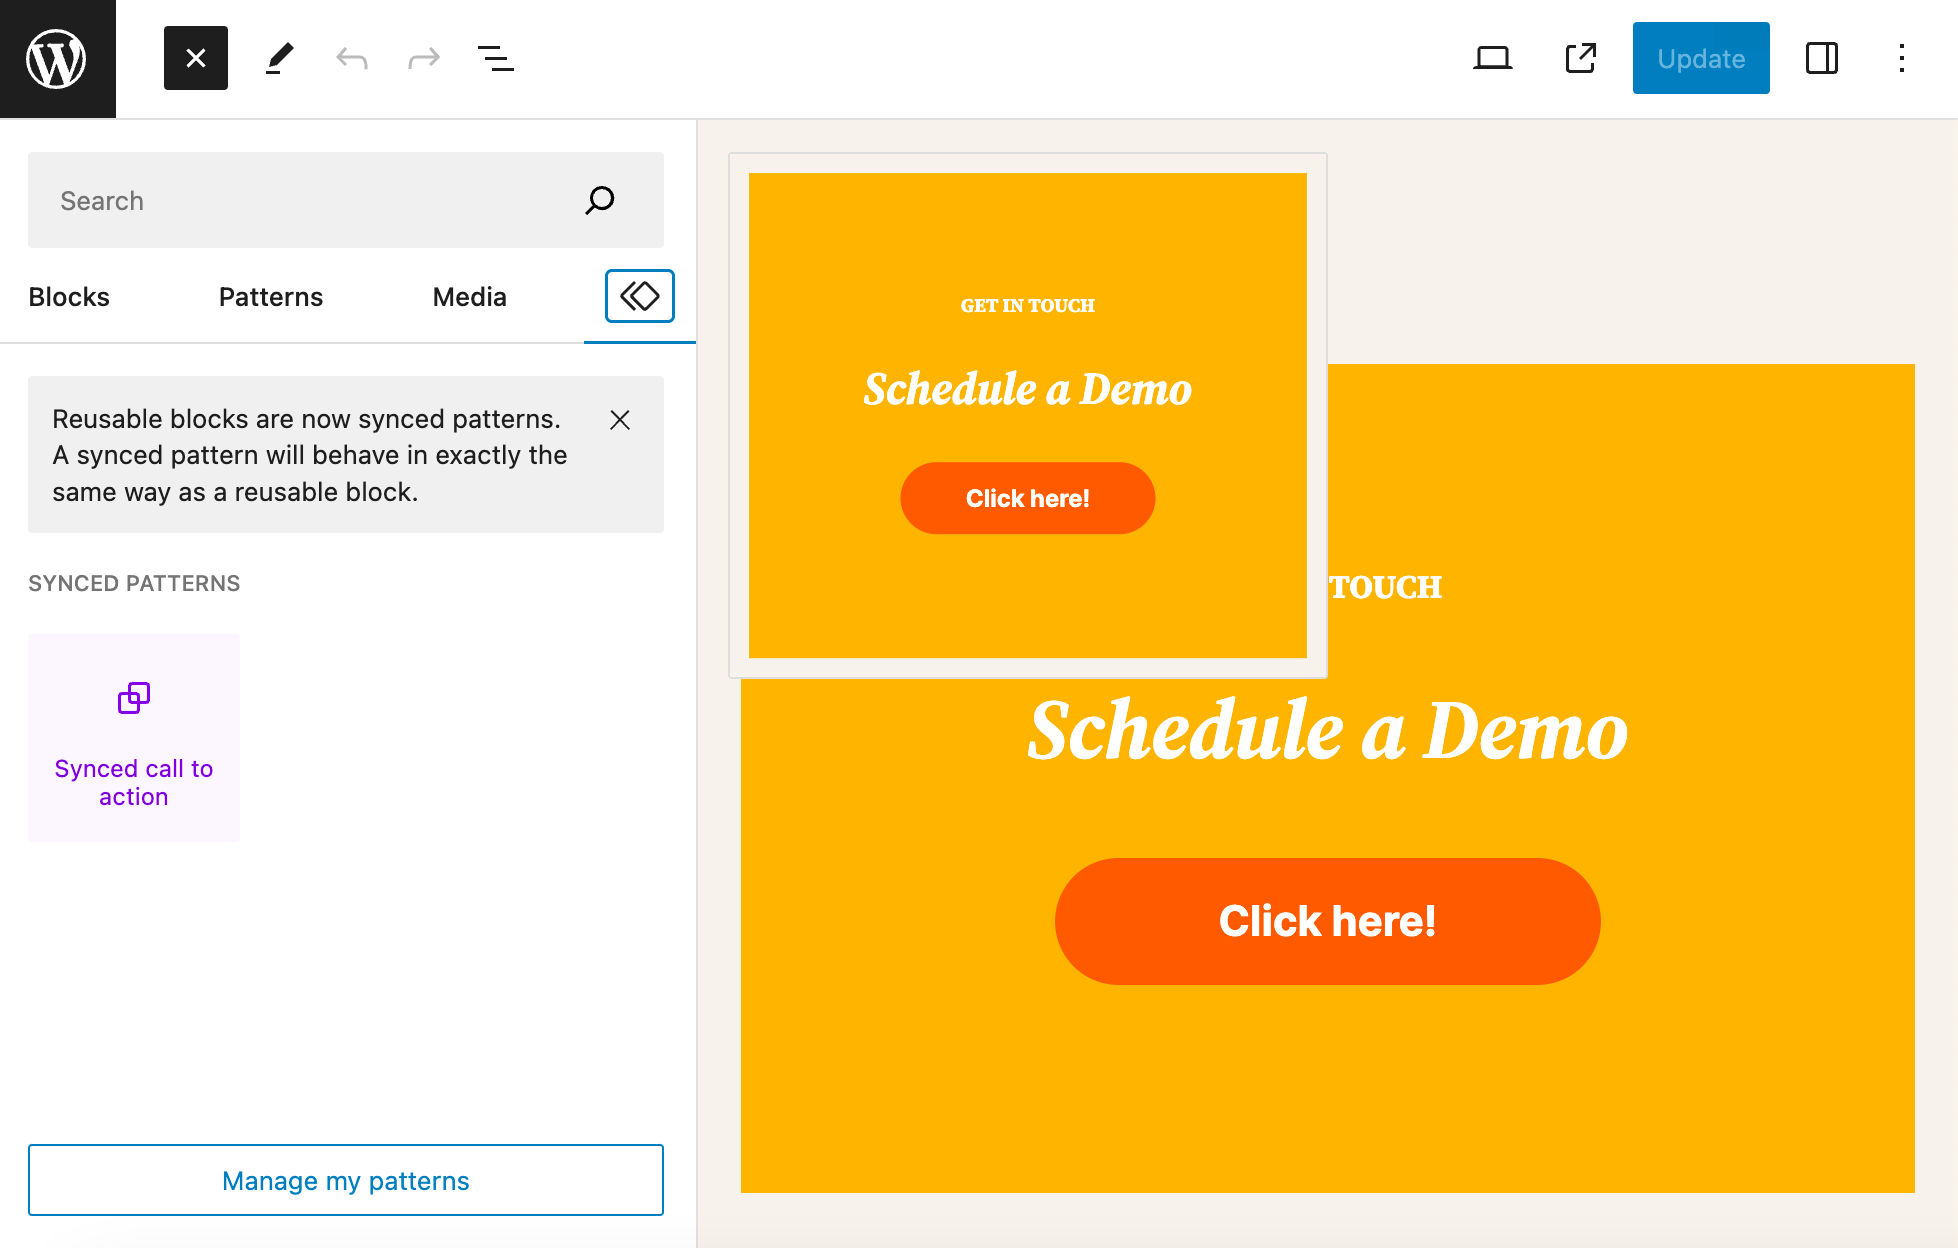Screen dimensions: 1958x1248
Task: Open the document overview list icon
Action: [495, 57]
